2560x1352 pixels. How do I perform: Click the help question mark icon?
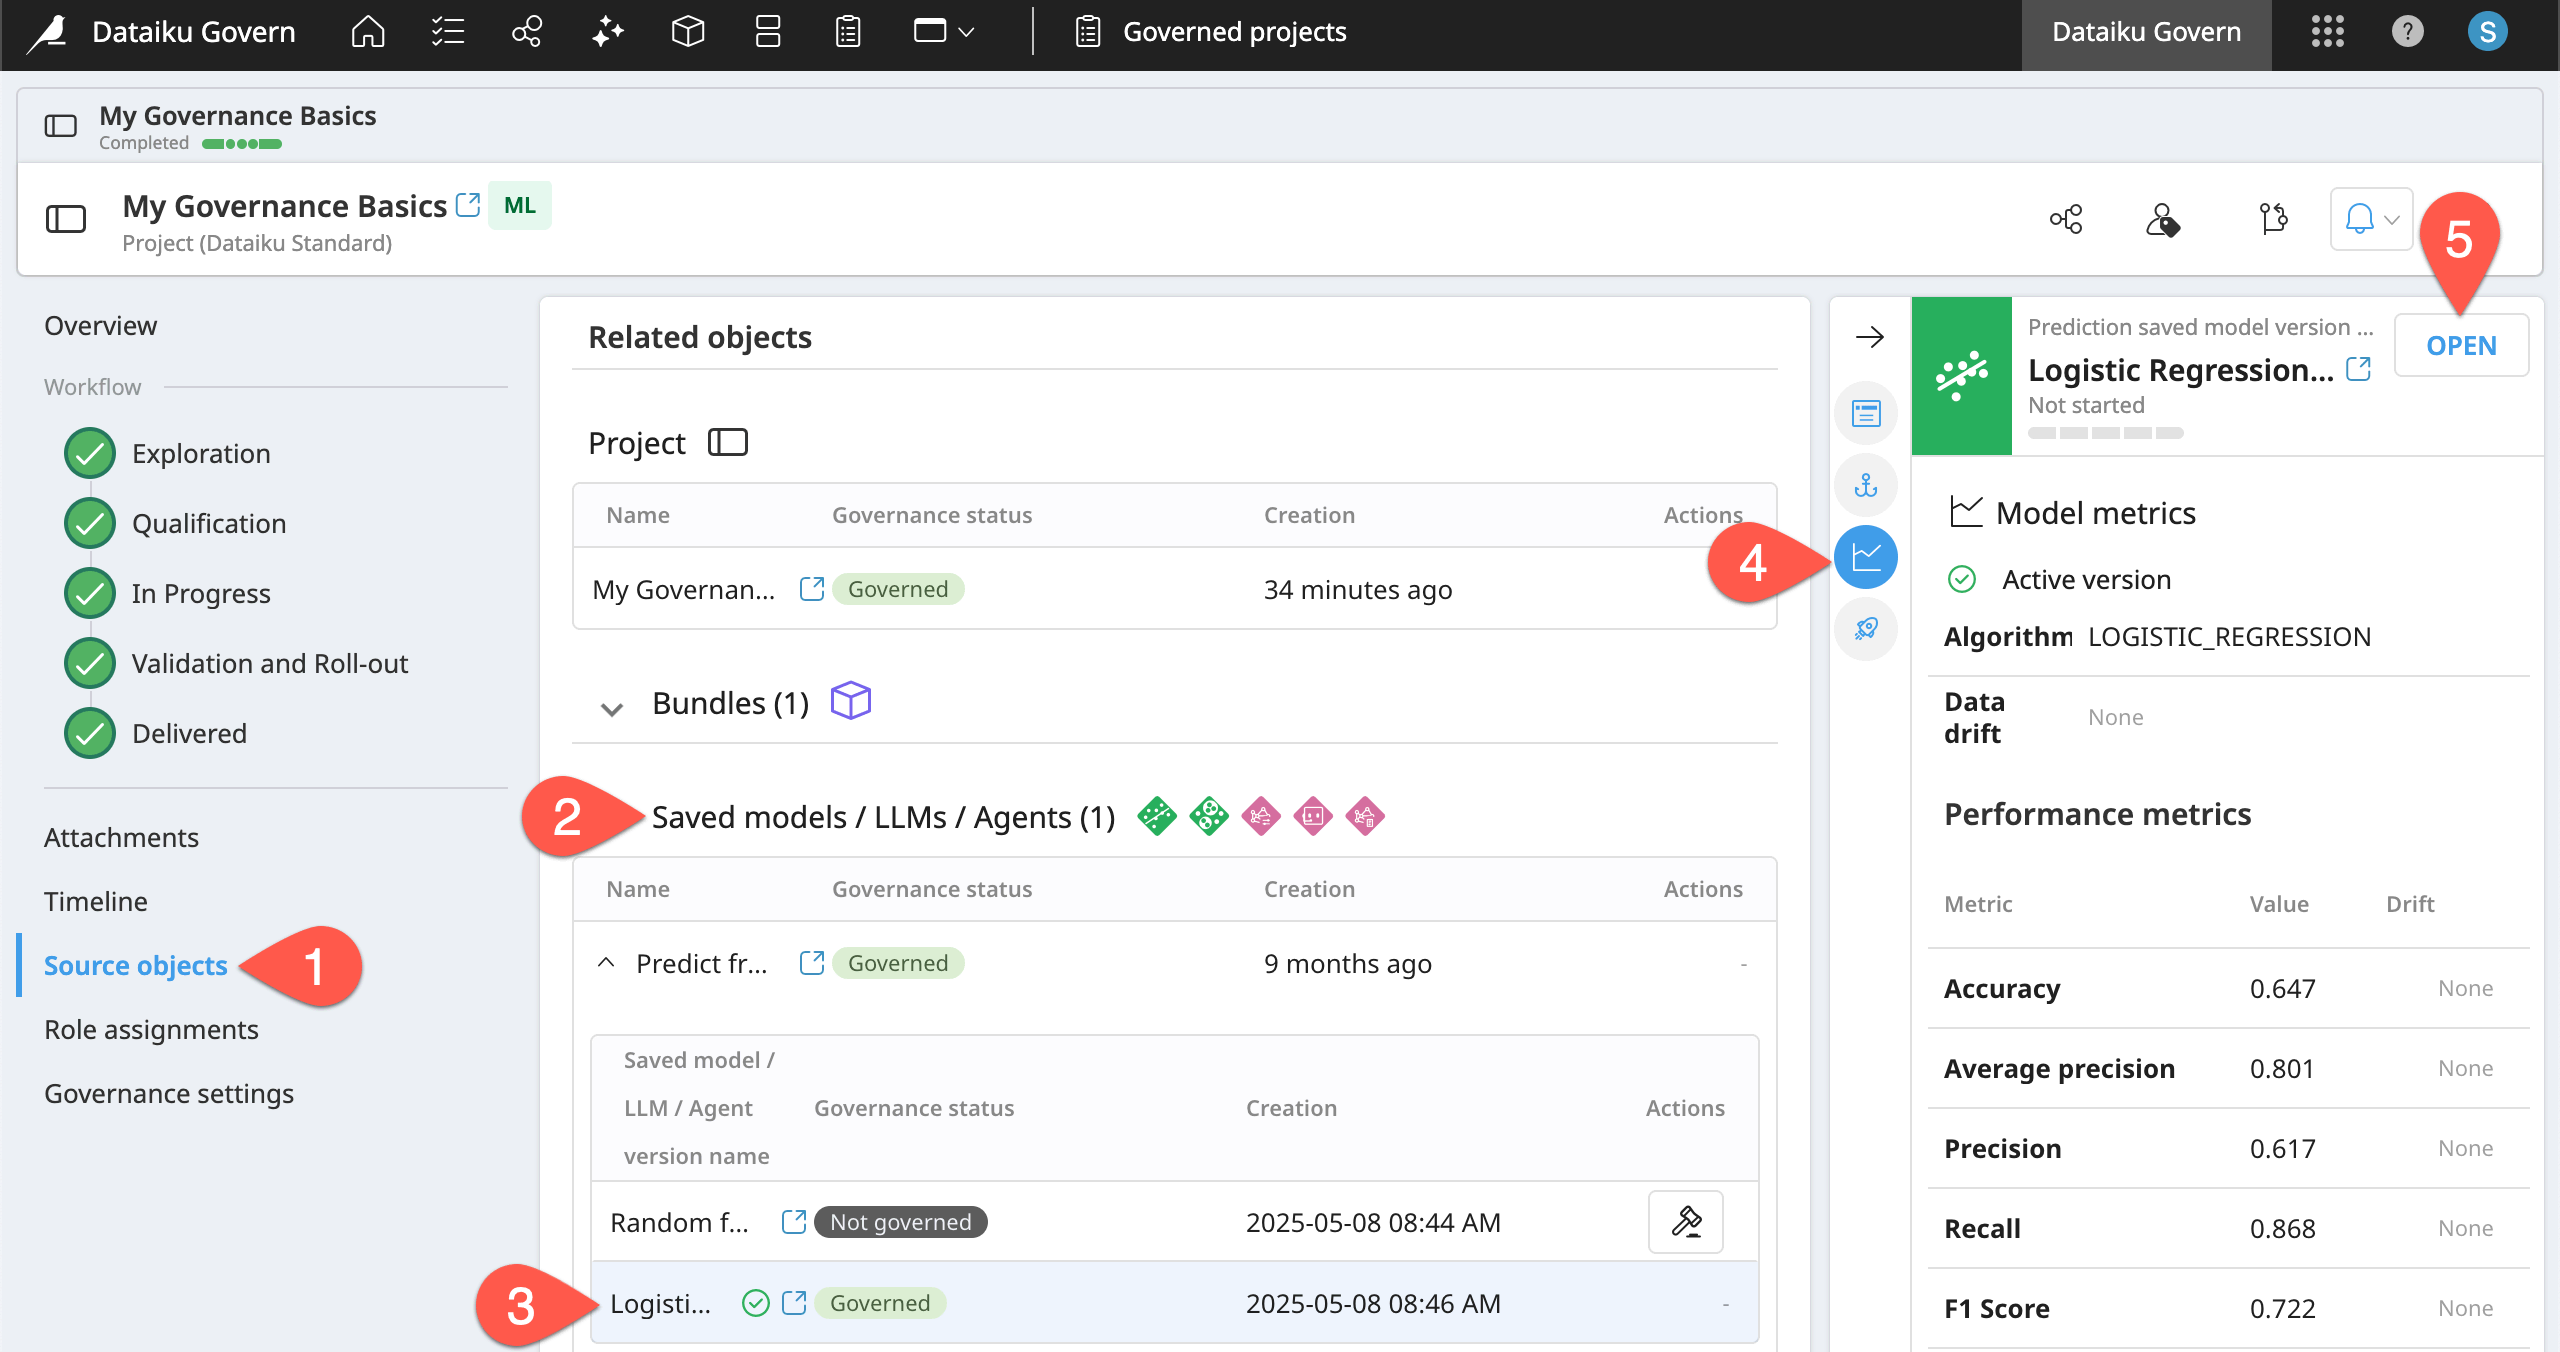[2408, 32]
